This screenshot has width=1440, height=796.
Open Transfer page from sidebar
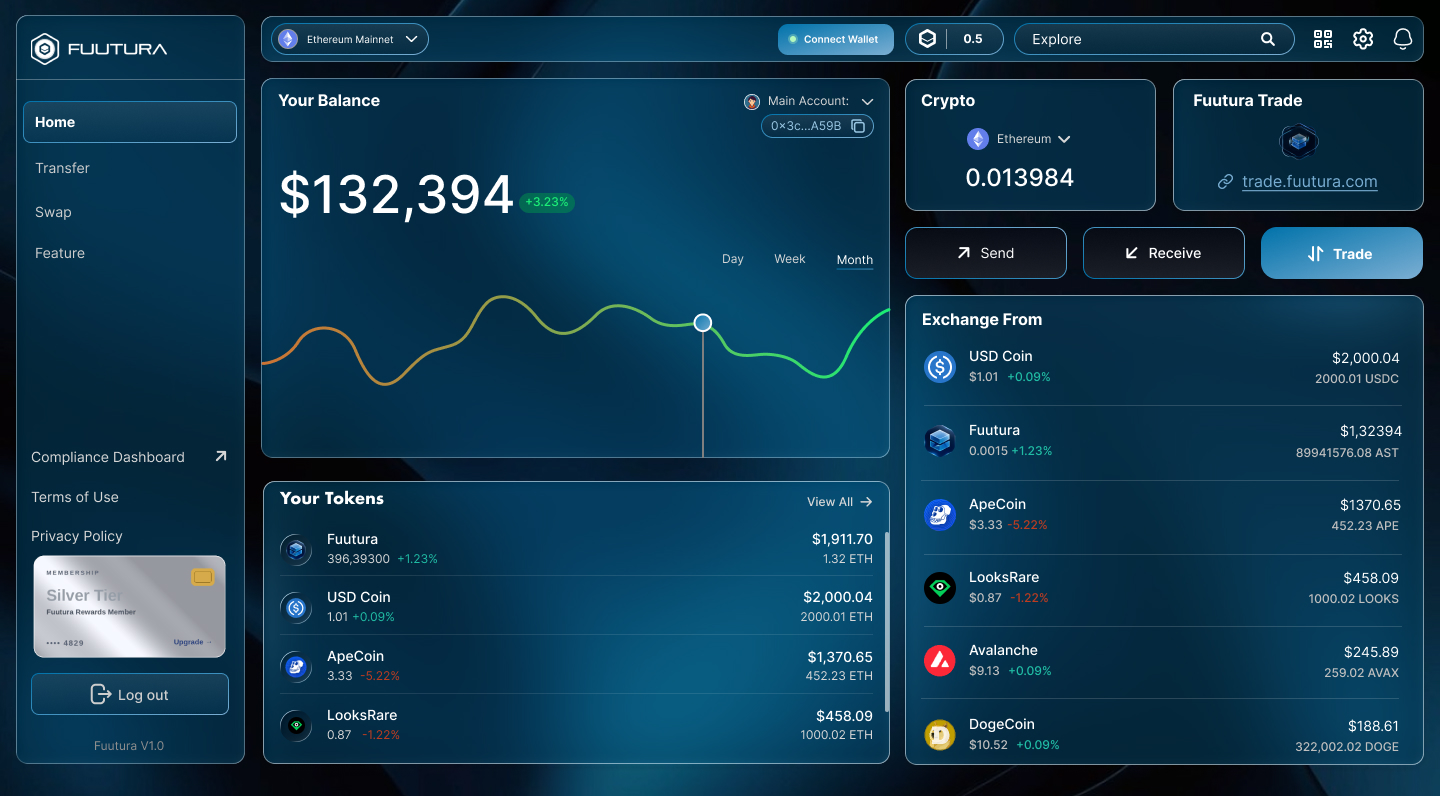[x=62, y=168]
